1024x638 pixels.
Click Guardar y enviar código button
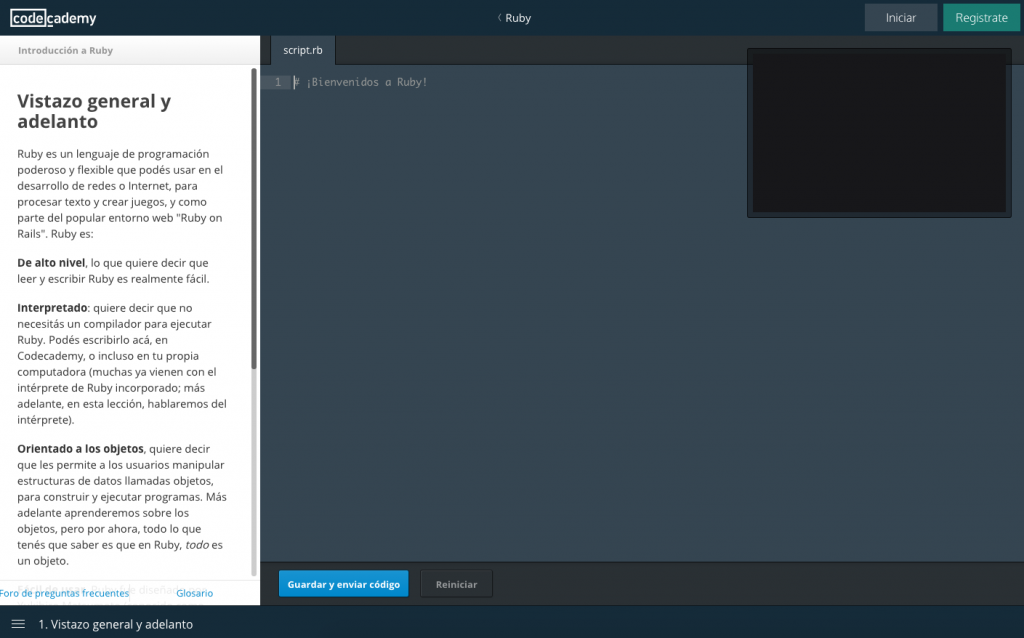[x=344, y=584]
